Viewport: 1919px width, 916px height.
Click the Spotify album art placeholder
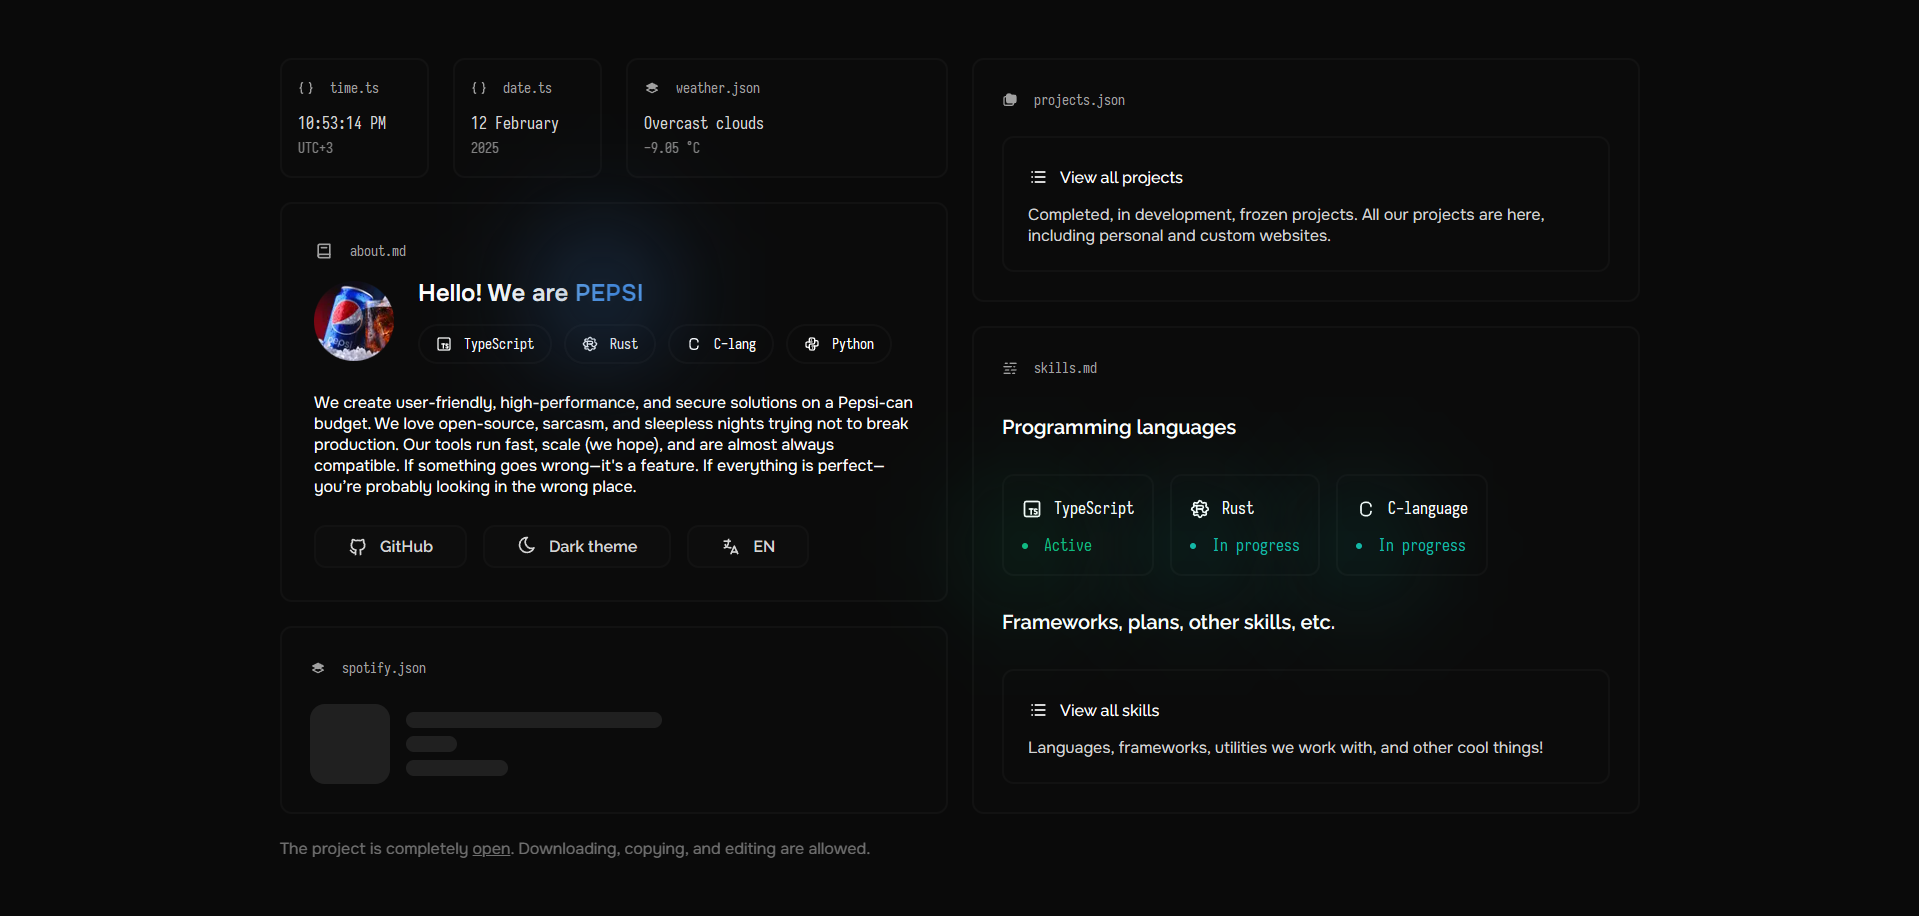point(350,744)
